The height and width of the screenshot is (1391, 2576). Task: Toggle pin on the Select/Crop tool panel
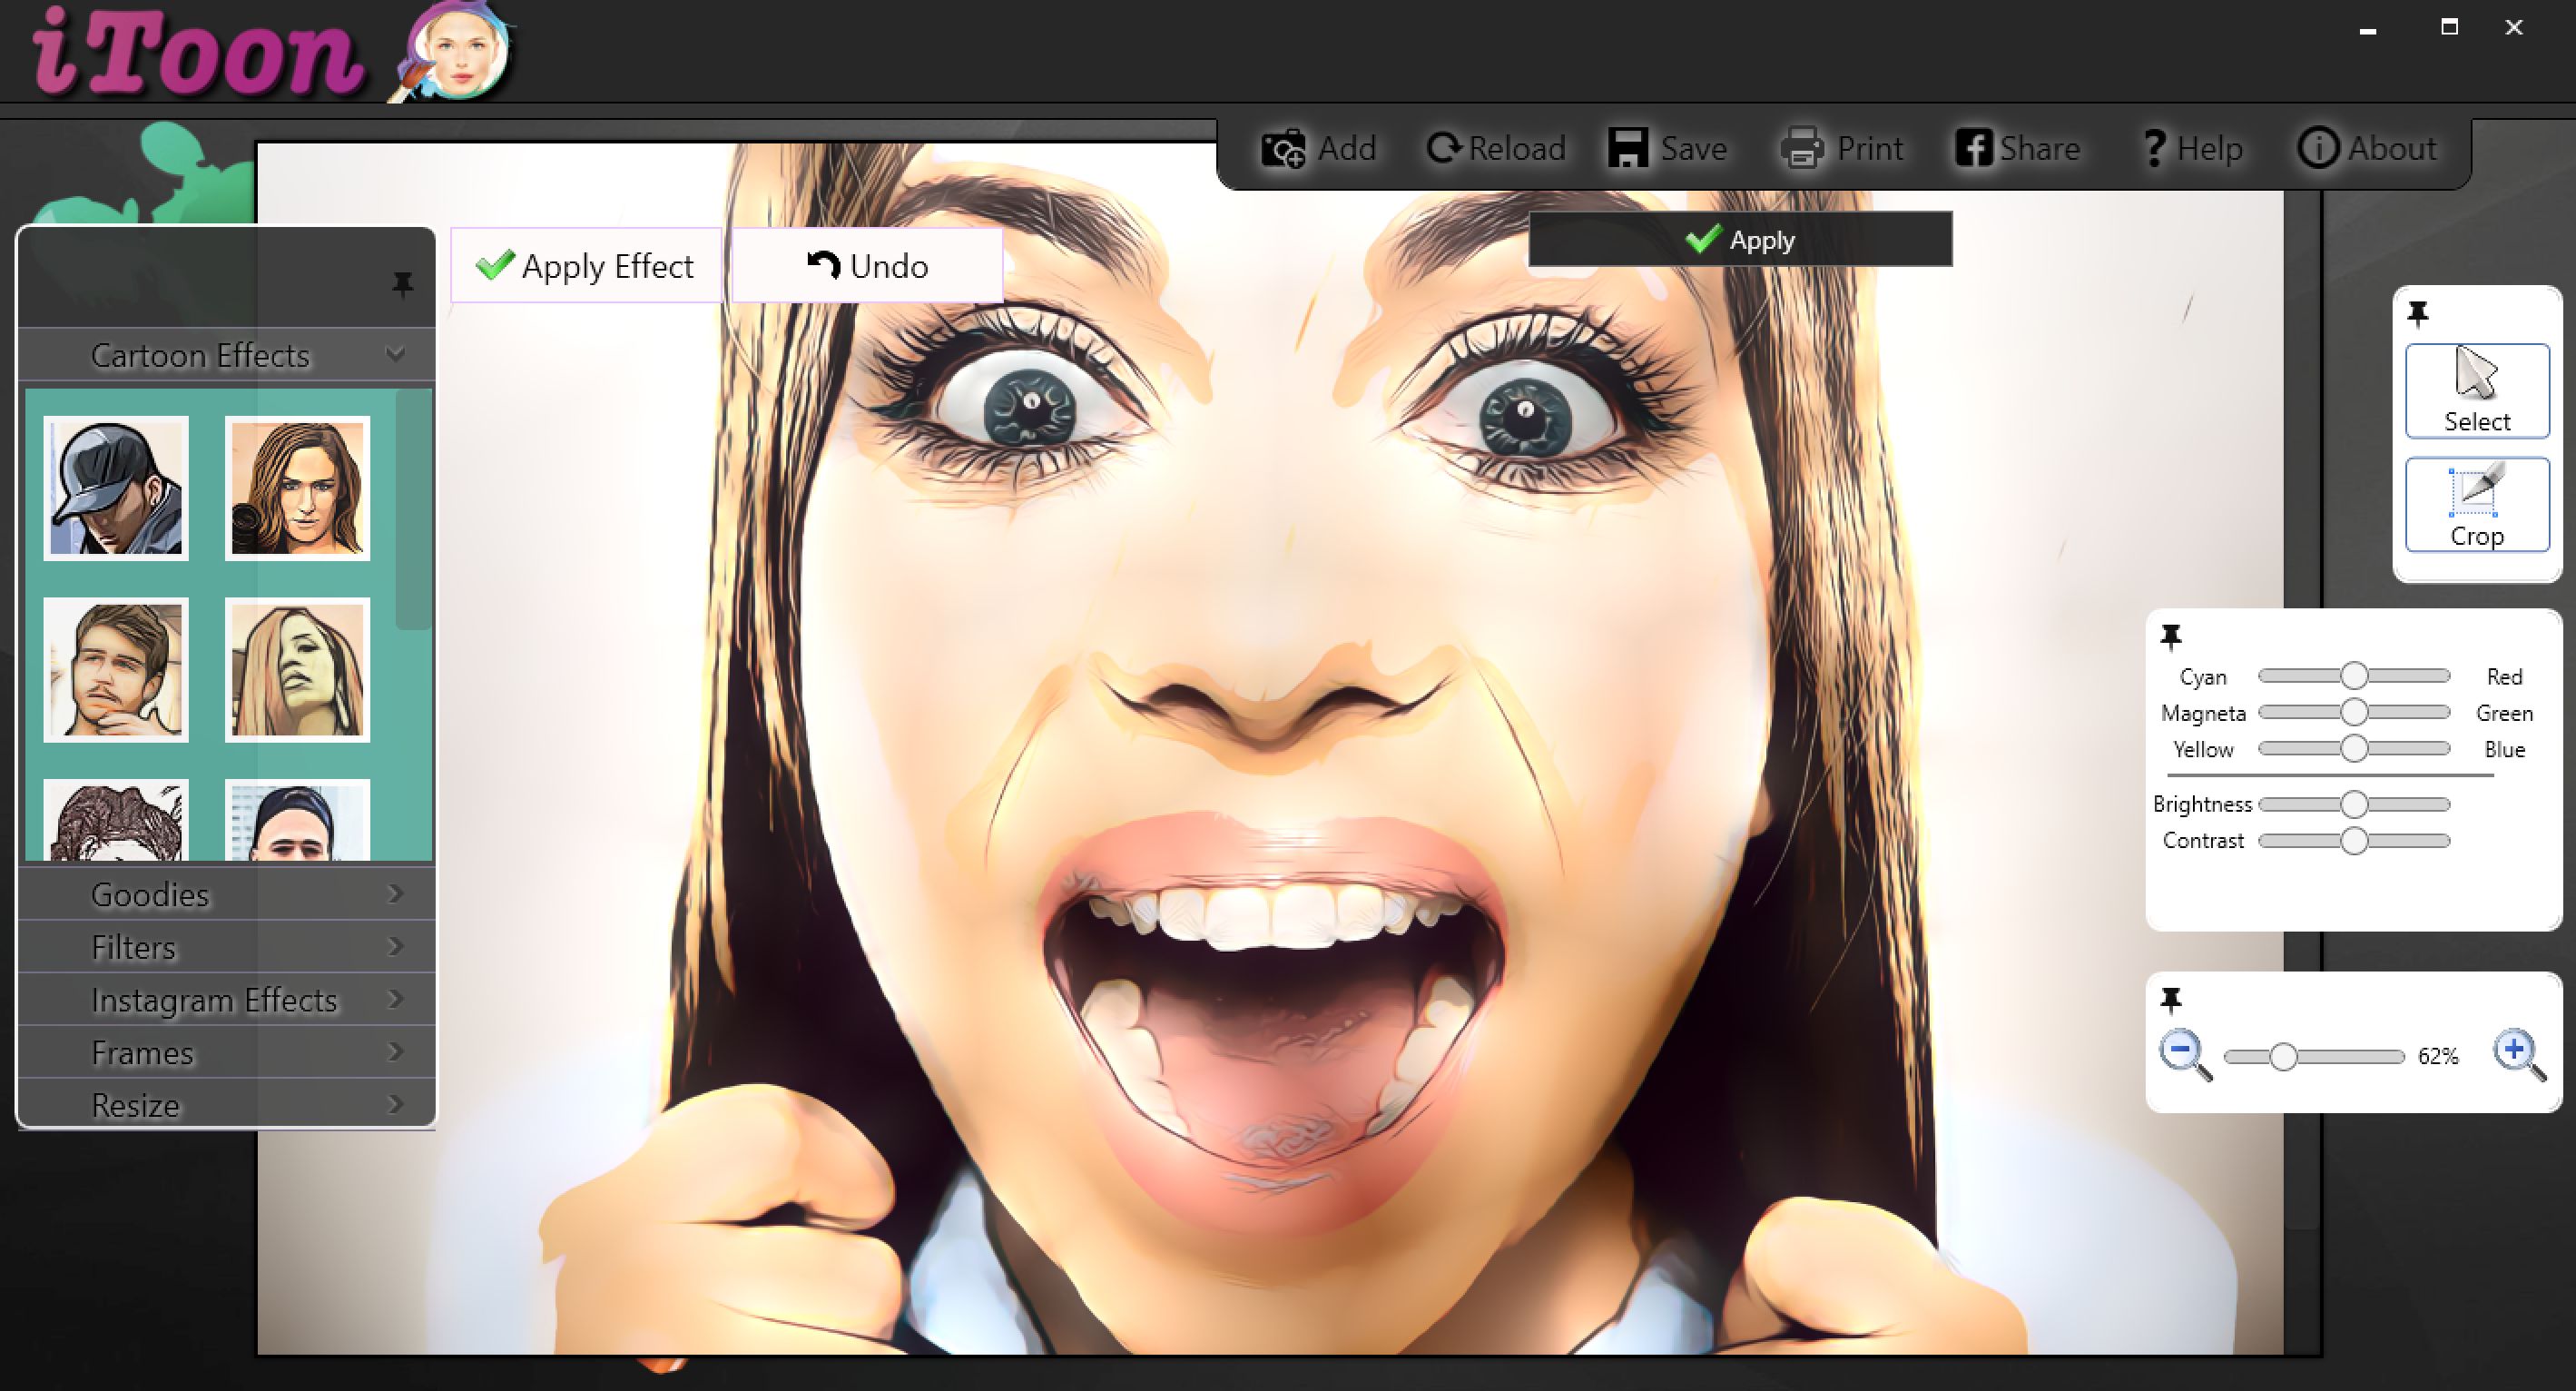(2418, 314)
